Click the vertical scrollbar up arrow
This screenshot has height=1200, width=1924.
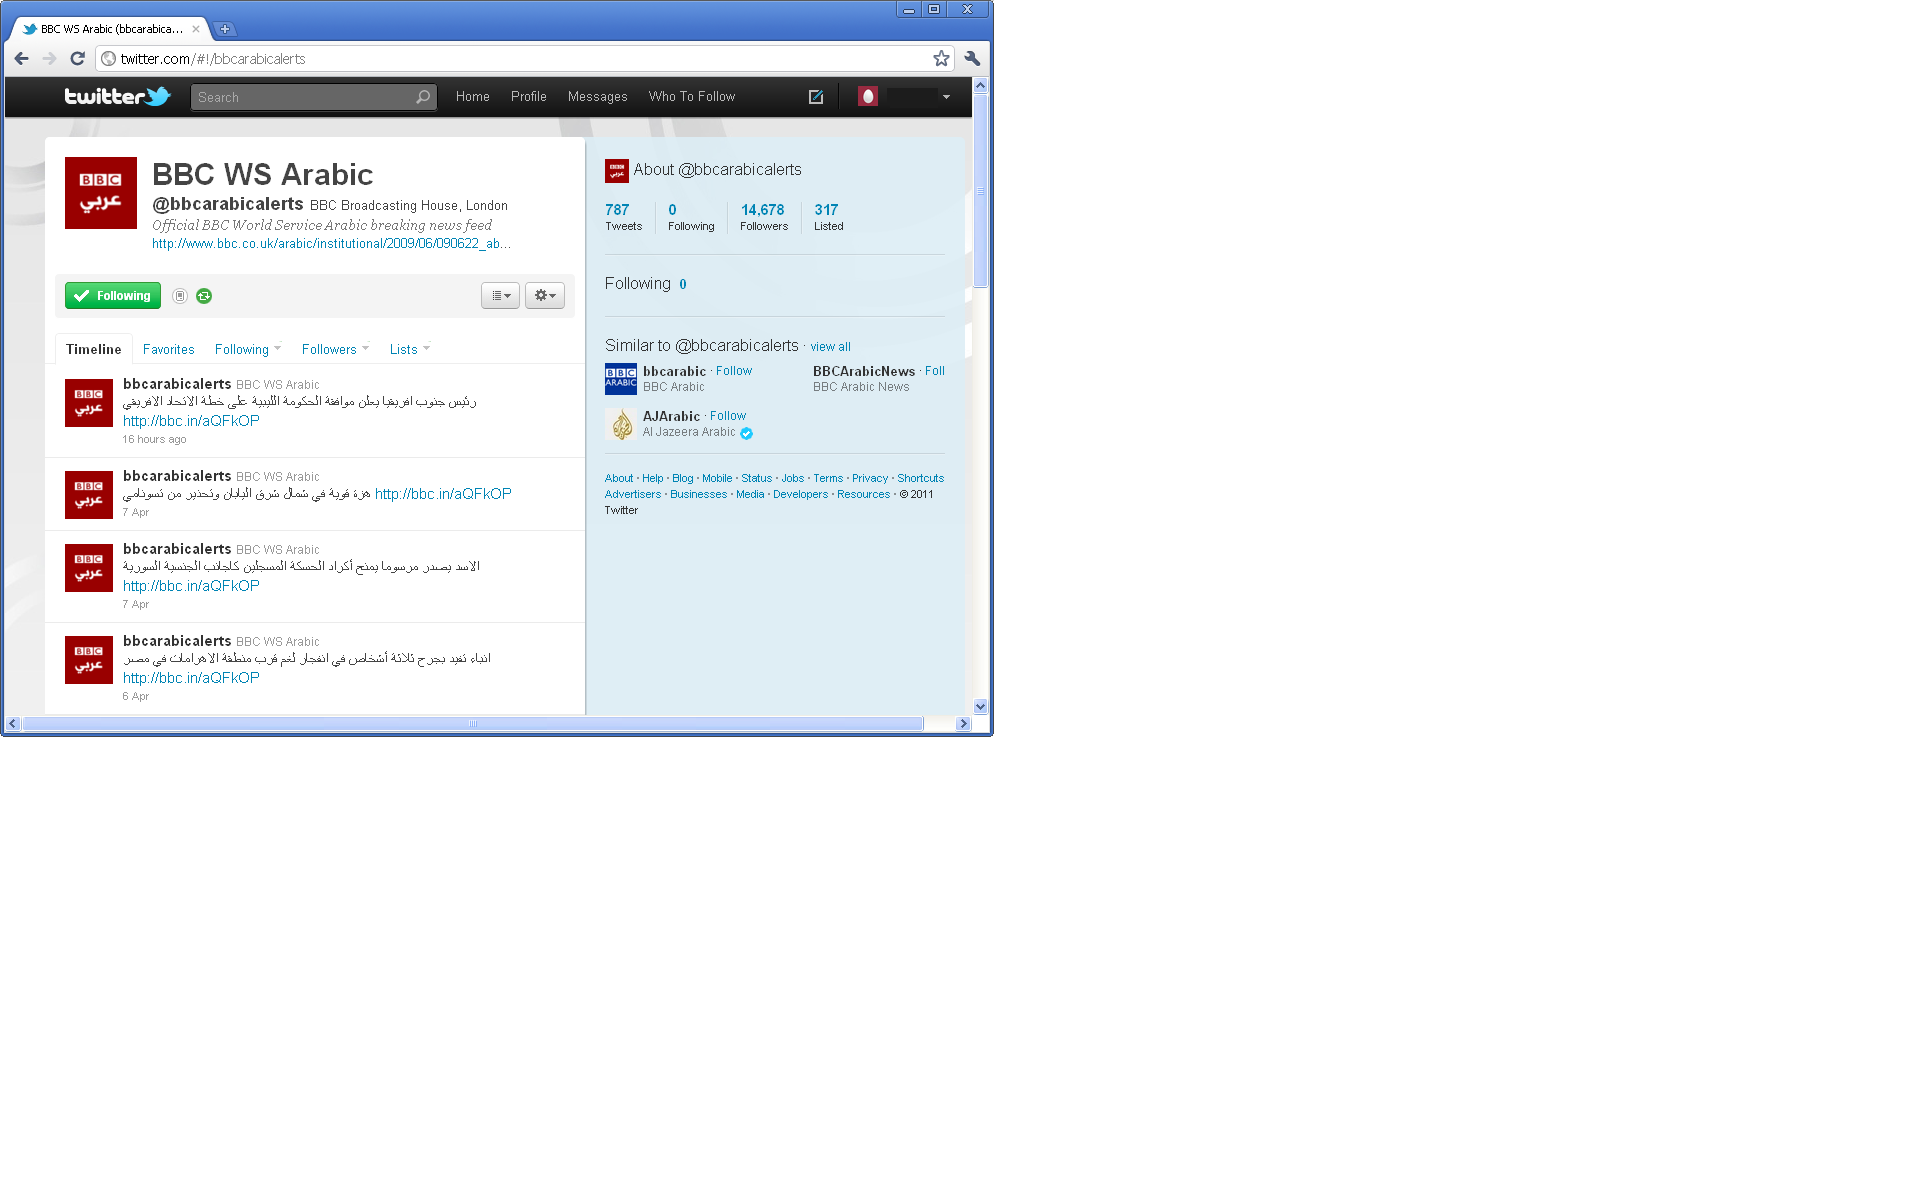click(981, 85)
